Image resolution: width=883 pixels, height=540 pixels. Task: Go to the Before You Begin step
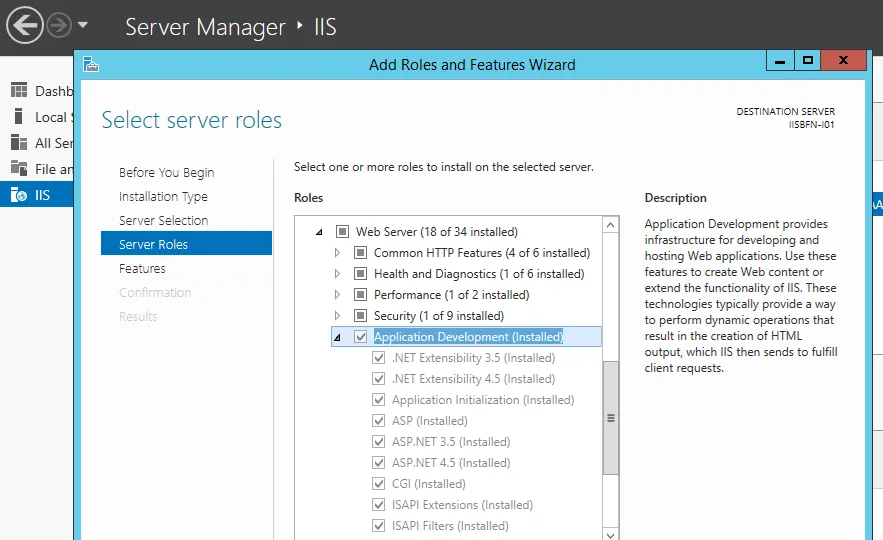point(166,173)
